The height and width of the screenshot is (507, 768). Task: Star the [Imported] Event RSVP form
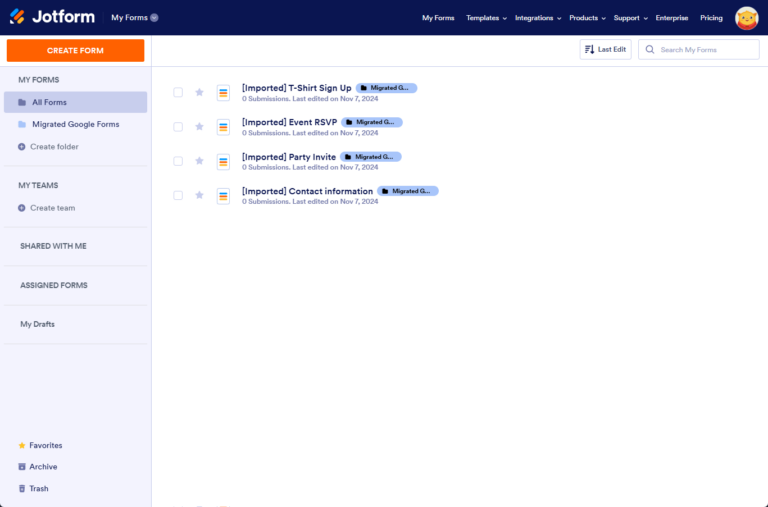pyautogui.click(x=199, y=126)
